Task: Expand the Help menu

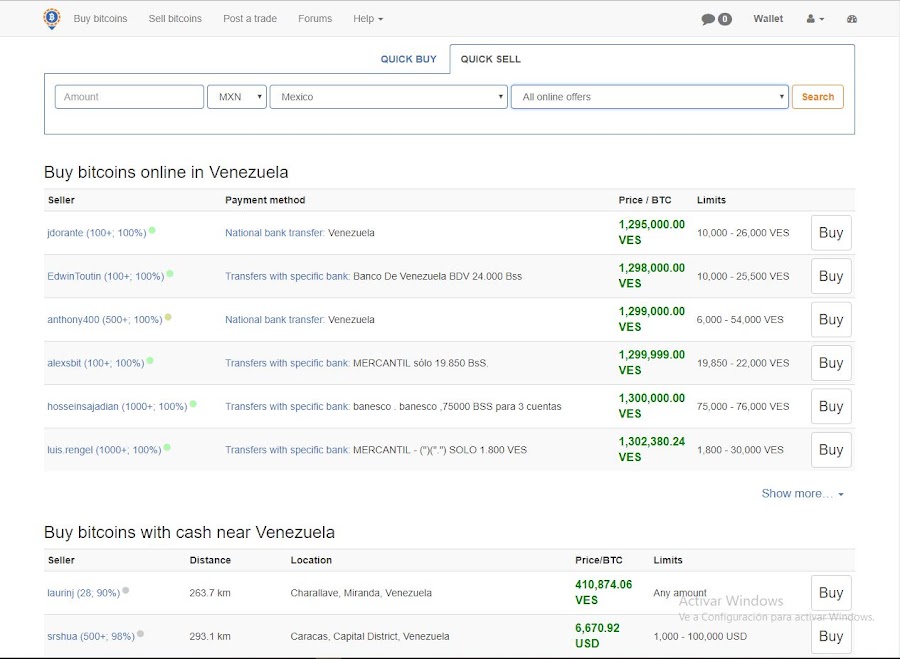Action: pyautogui.click(x=367, y=19)
